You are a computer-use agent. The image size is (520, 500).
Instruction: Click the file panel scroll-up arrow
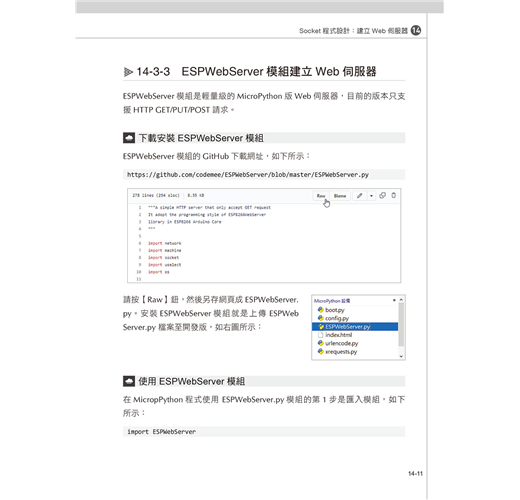[x=401, y=300]
